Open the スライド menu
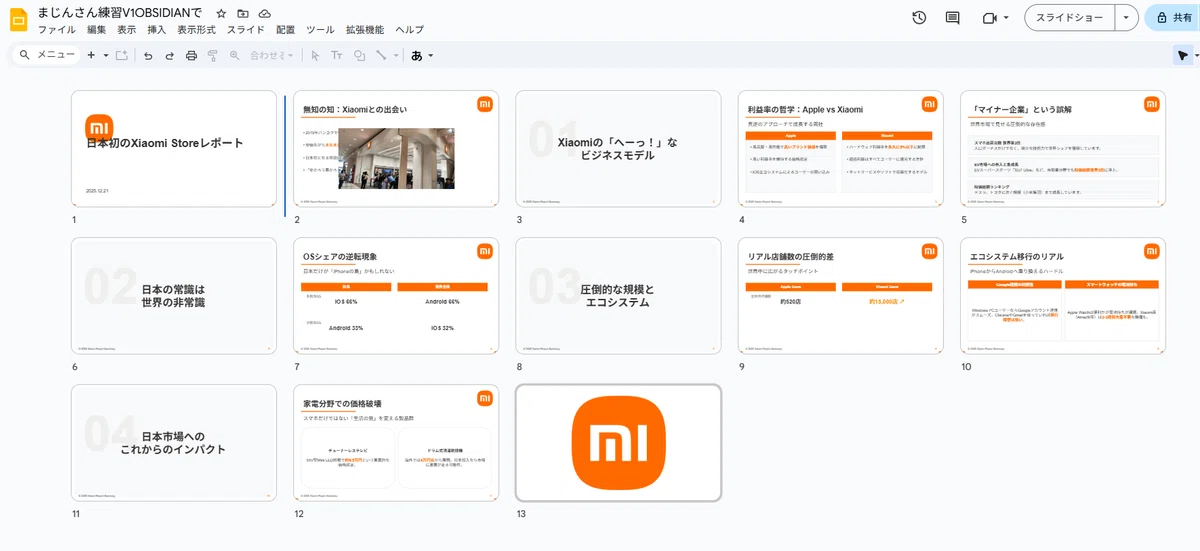 [x=246, y=30]
